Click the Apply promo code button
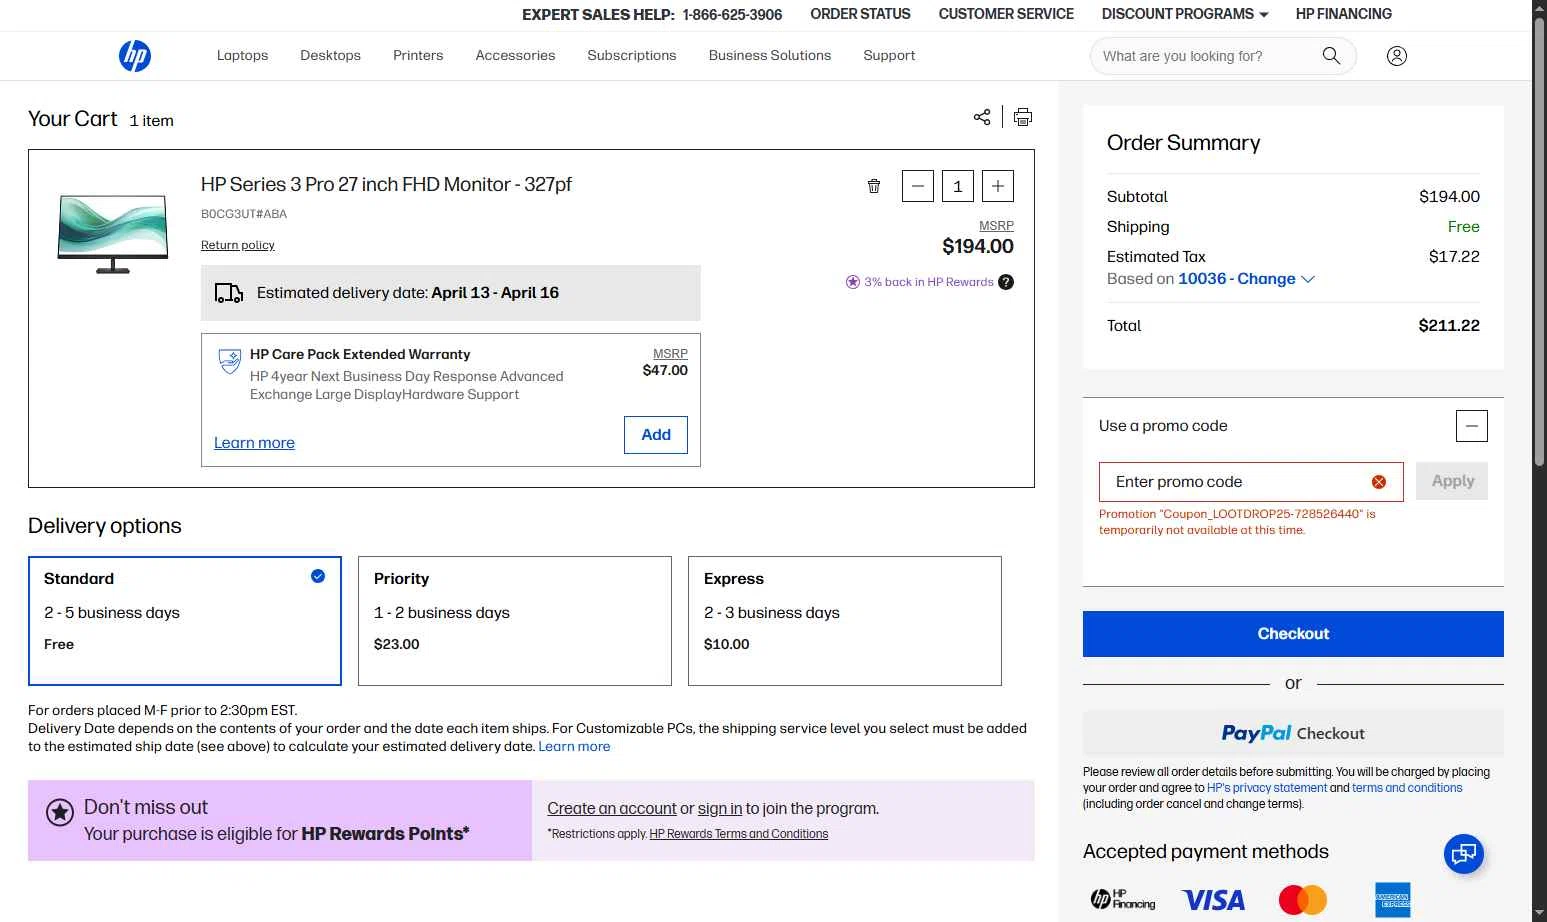Screen dimensions: 1547x922 tap(1453, 481)
